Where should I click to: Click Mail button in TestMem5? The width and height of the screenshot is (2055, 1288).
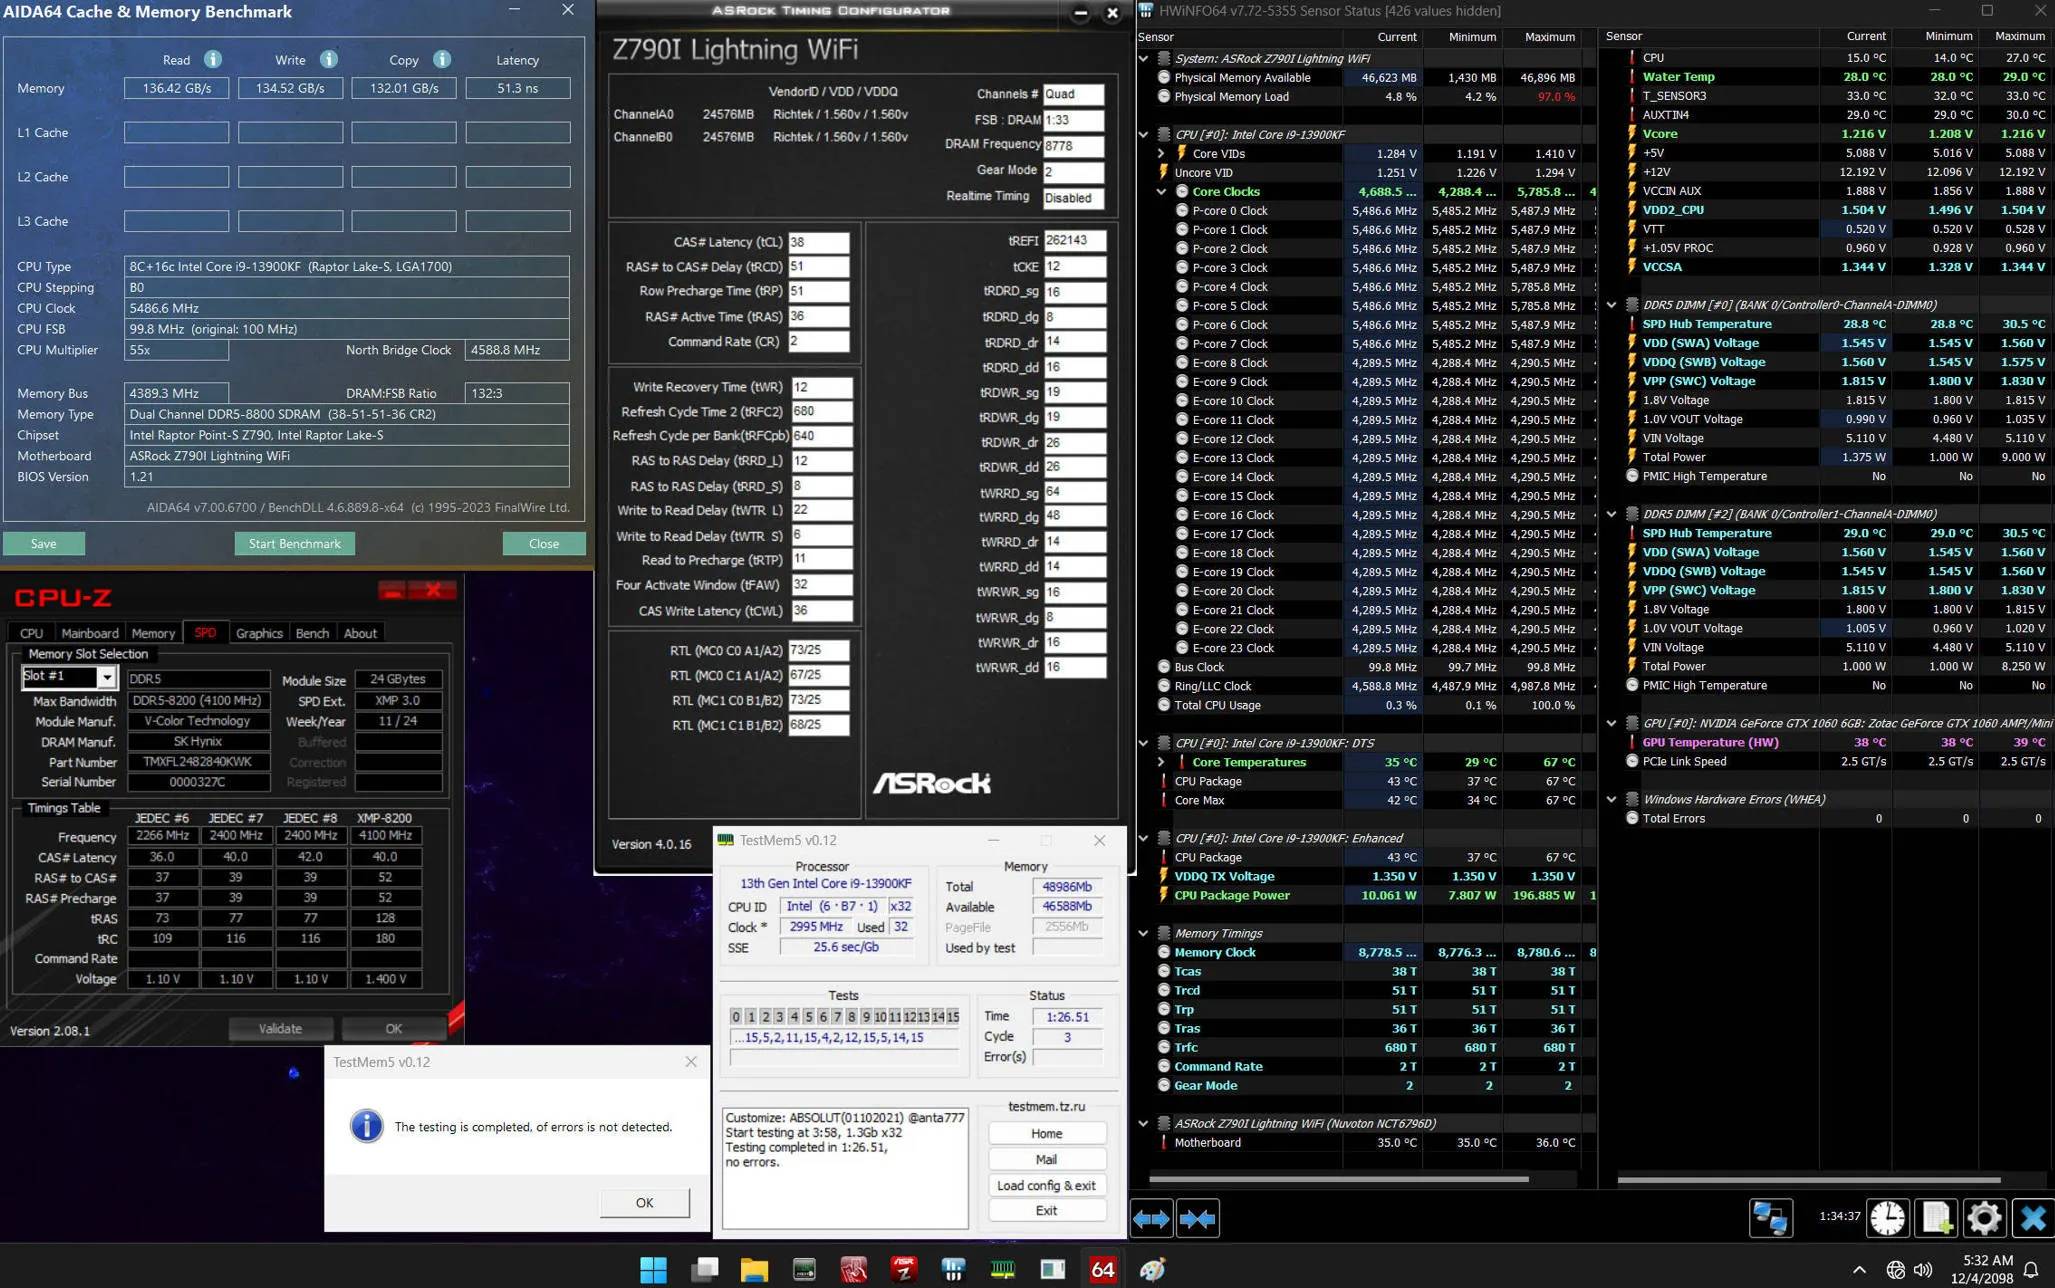pyautogui.click(x=1046, y=1159)
